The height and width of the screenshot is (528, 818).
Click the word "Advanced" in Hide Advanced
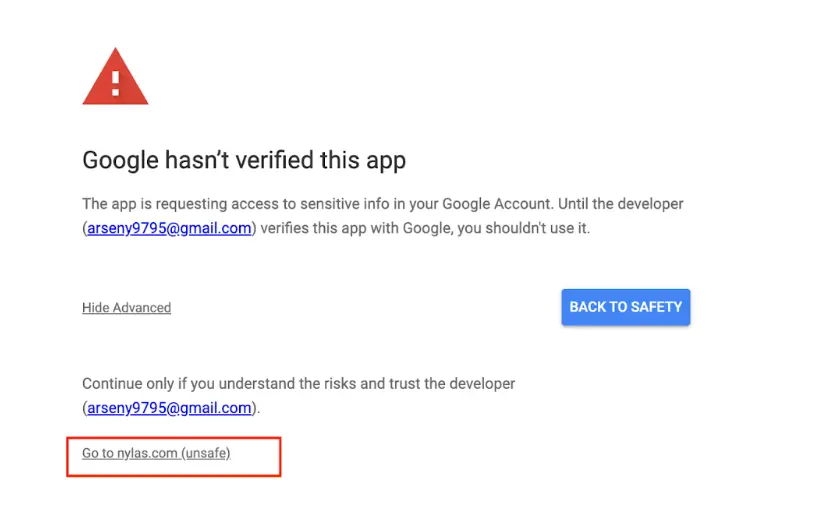pos(142,308)
